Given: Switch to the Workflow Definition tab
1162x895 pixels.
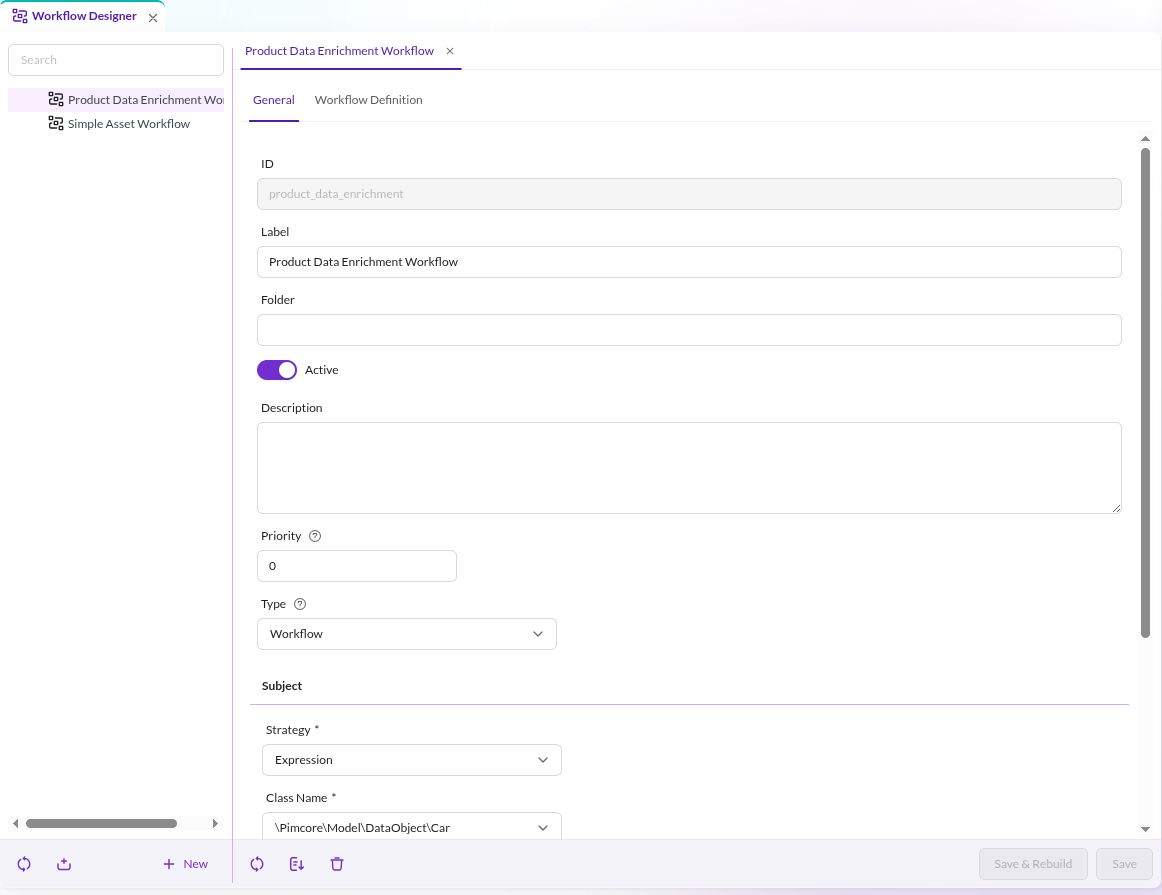Looking at the screenshot, I should point(368,100).
